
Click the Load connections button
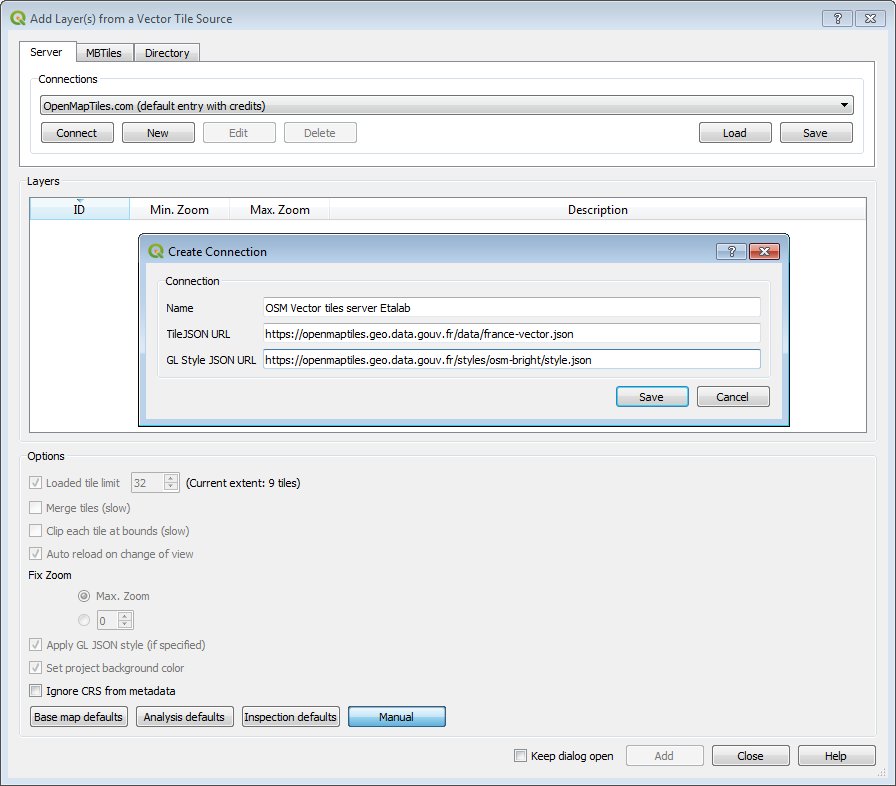pyautogui.click(x=735, y=133)
